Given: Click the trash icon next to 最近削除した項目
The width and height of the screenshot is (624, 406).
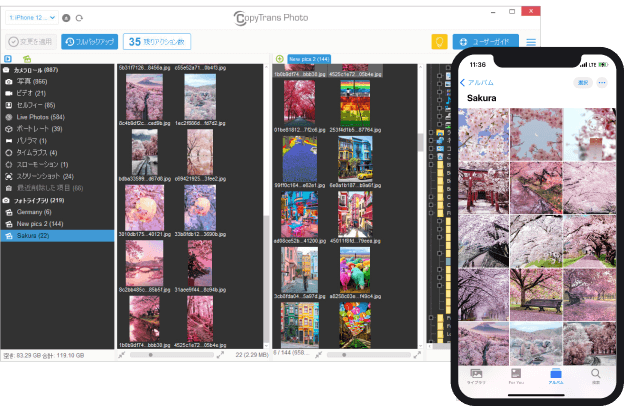Looking at the screenshot, I should [x=8, y=188].
